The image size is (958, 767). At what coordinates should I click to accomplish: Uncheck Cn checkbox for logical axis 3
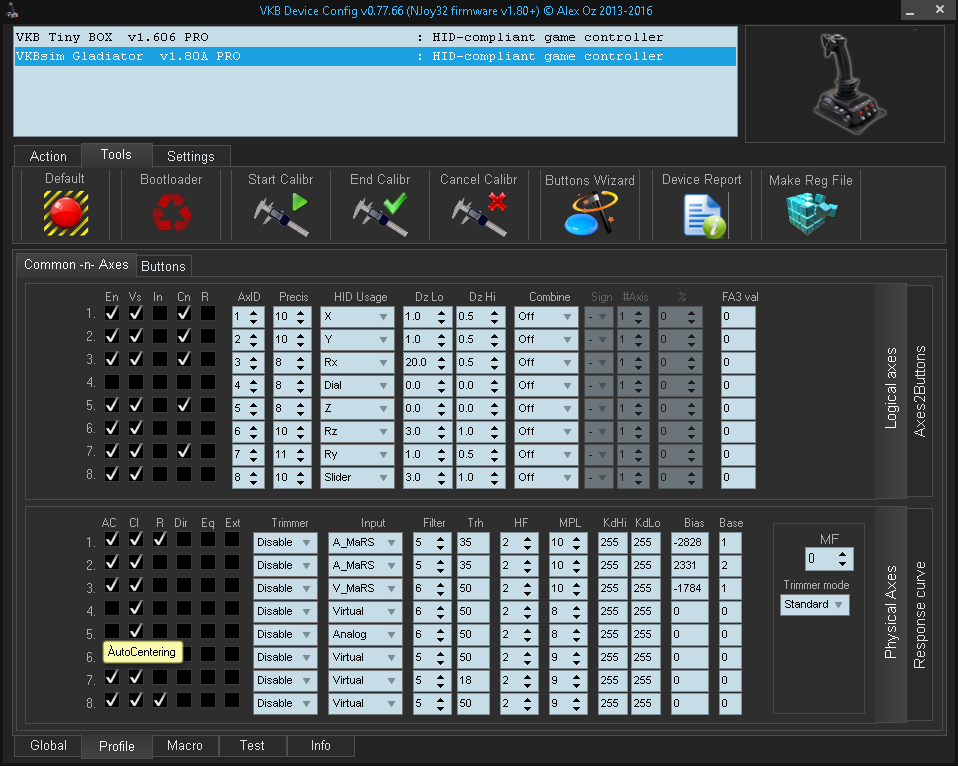tap(184, 359)
